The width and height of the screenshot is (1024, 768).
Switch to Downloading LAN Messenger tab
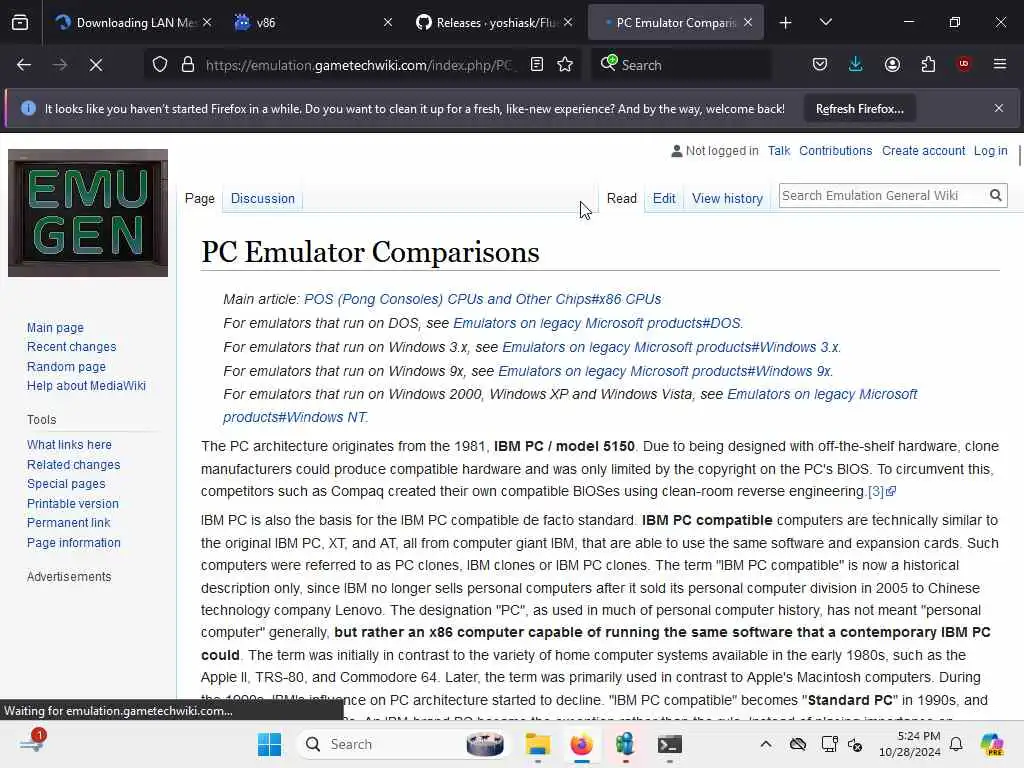pos(134,22)
